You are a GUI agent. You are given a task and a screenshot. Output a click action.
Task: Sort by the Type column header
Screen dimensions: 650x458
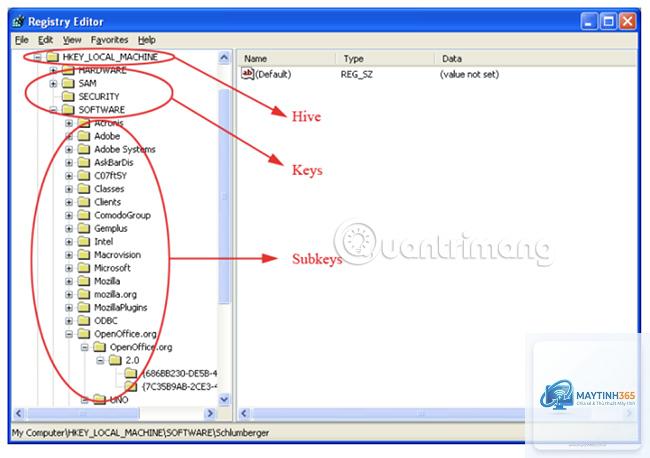click(385, 58)
